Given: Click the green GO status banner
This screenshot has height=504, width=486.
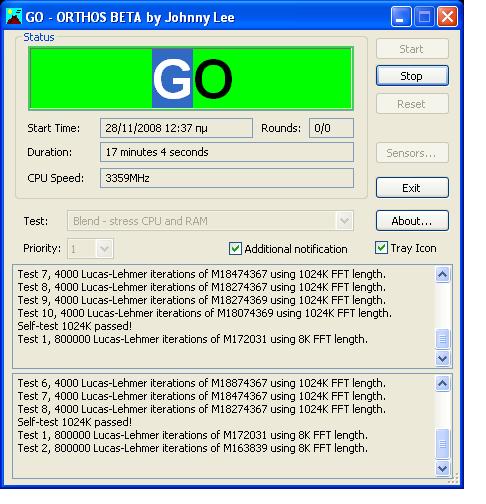Looking at the screenshot, I should [191, 78].
